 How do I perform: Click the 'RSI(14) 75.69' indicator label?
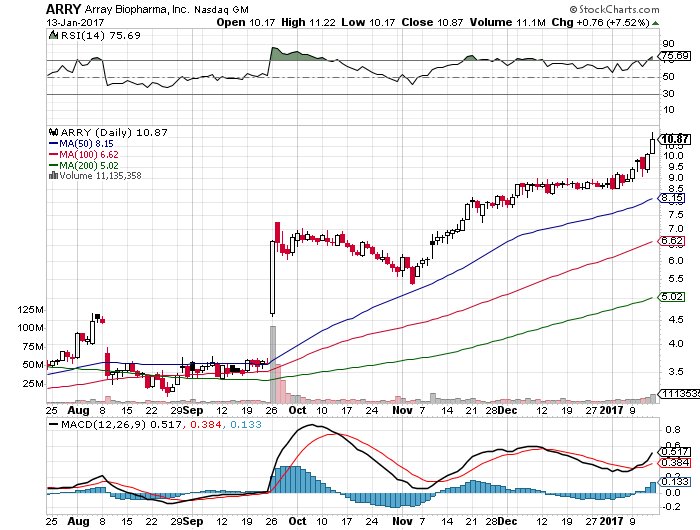100,35
